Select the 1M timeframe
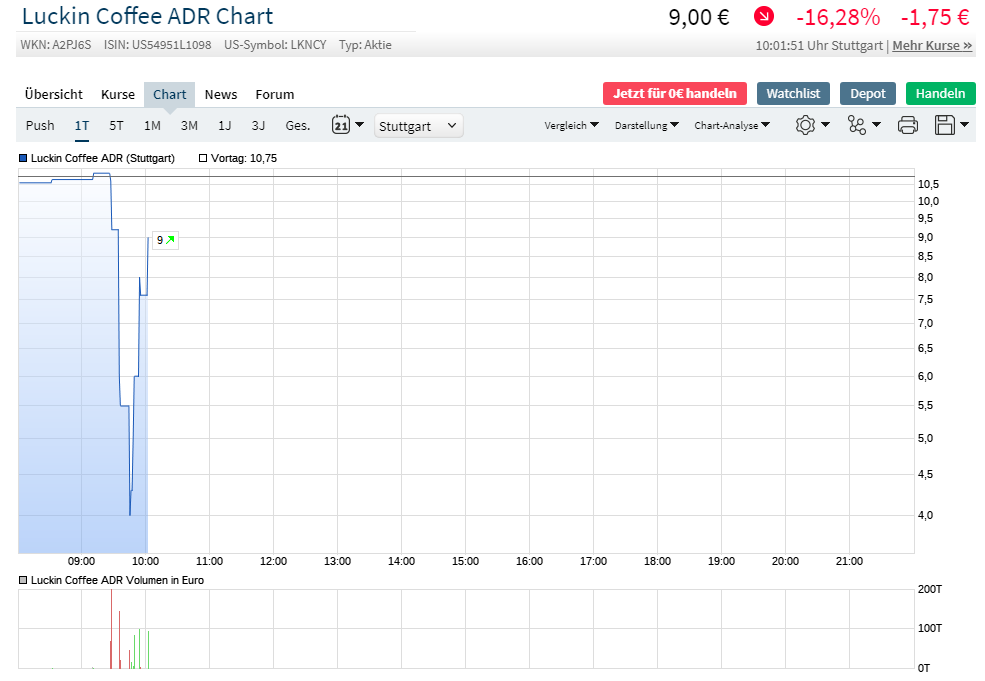This screenshot has width=985, height=681. pyautogui.click(x=152, y=125)
